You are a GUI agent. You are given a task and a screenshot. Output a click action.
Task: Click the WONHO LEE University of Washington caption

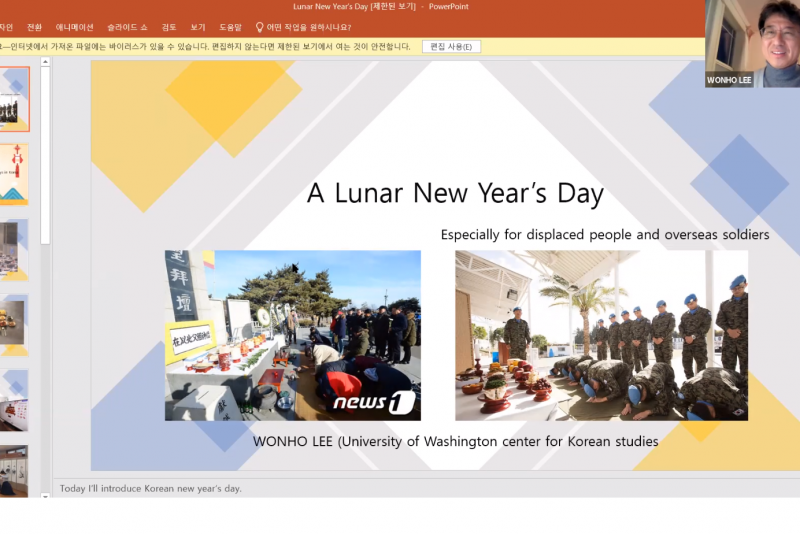455,441
